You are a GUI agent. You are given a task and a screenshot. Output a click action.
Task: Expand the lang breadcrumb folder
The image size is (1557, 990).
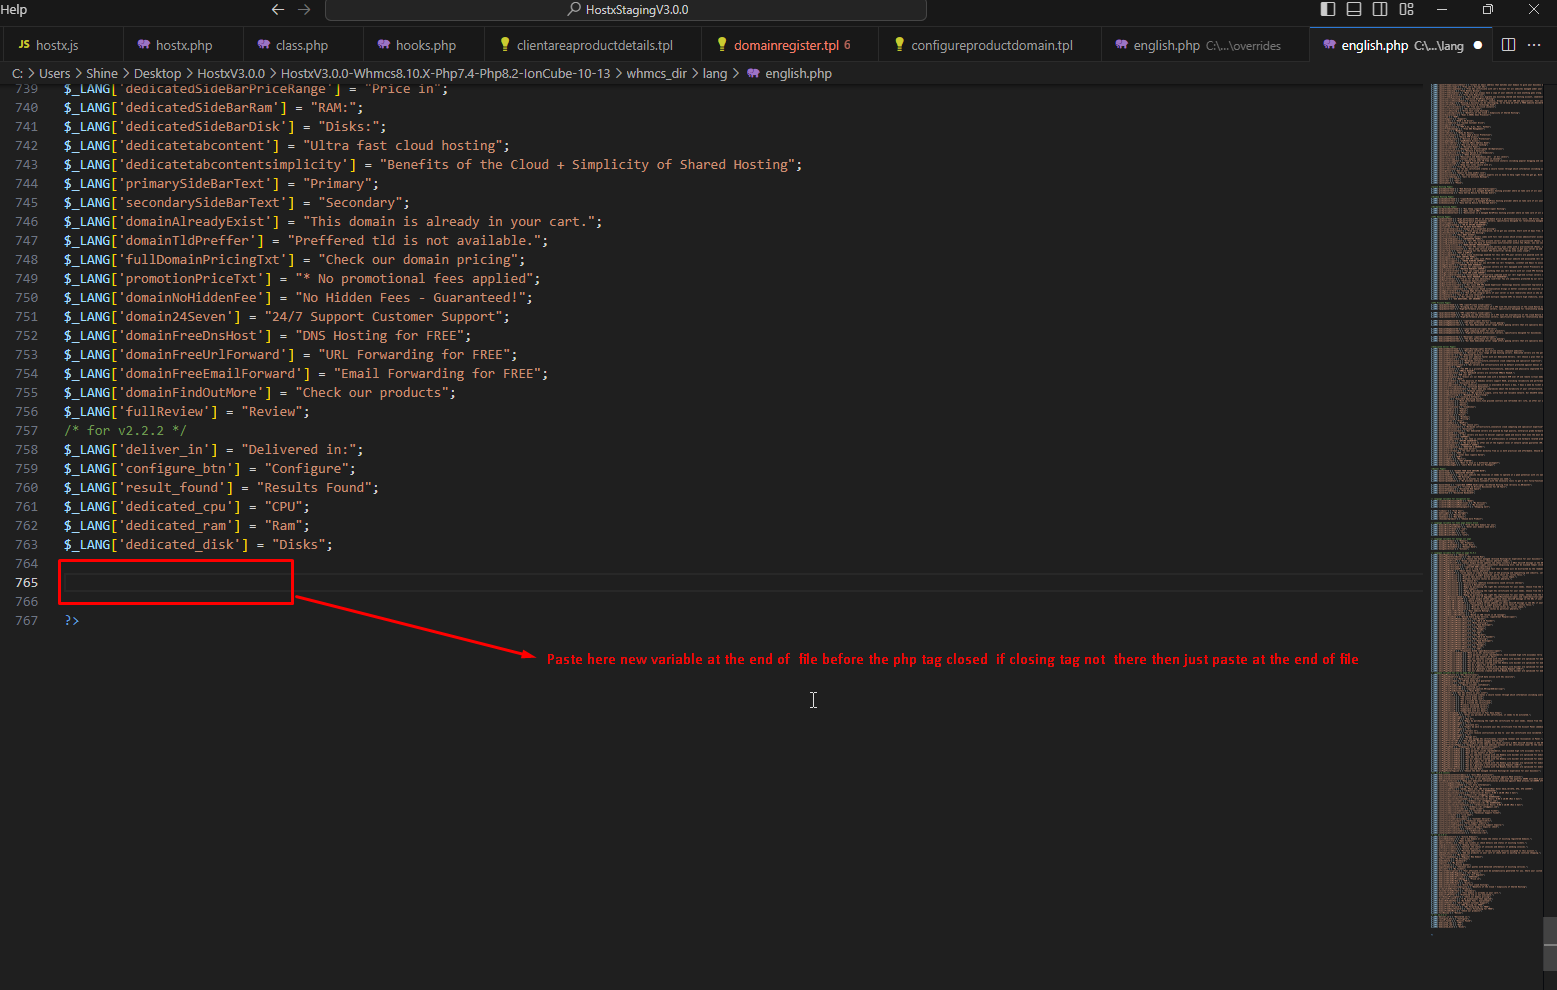click(714, 73)
